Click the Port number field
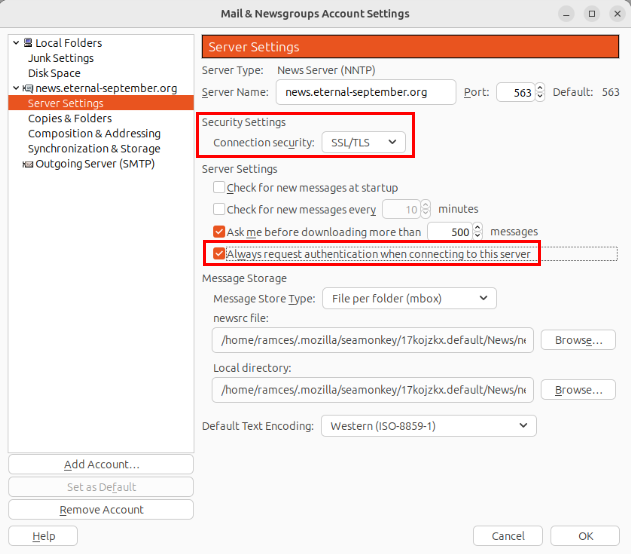This screenshot has height=554, width=631. [516, 93]
